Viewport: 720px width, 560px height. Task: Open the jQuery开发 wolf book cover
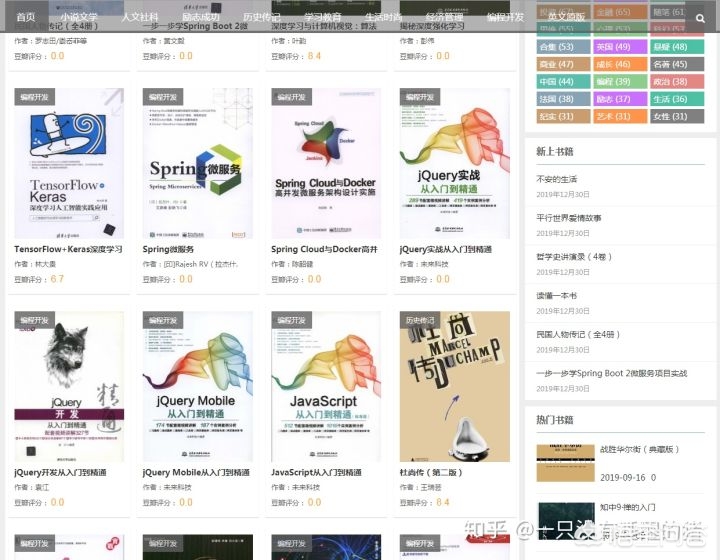point(69,386)
